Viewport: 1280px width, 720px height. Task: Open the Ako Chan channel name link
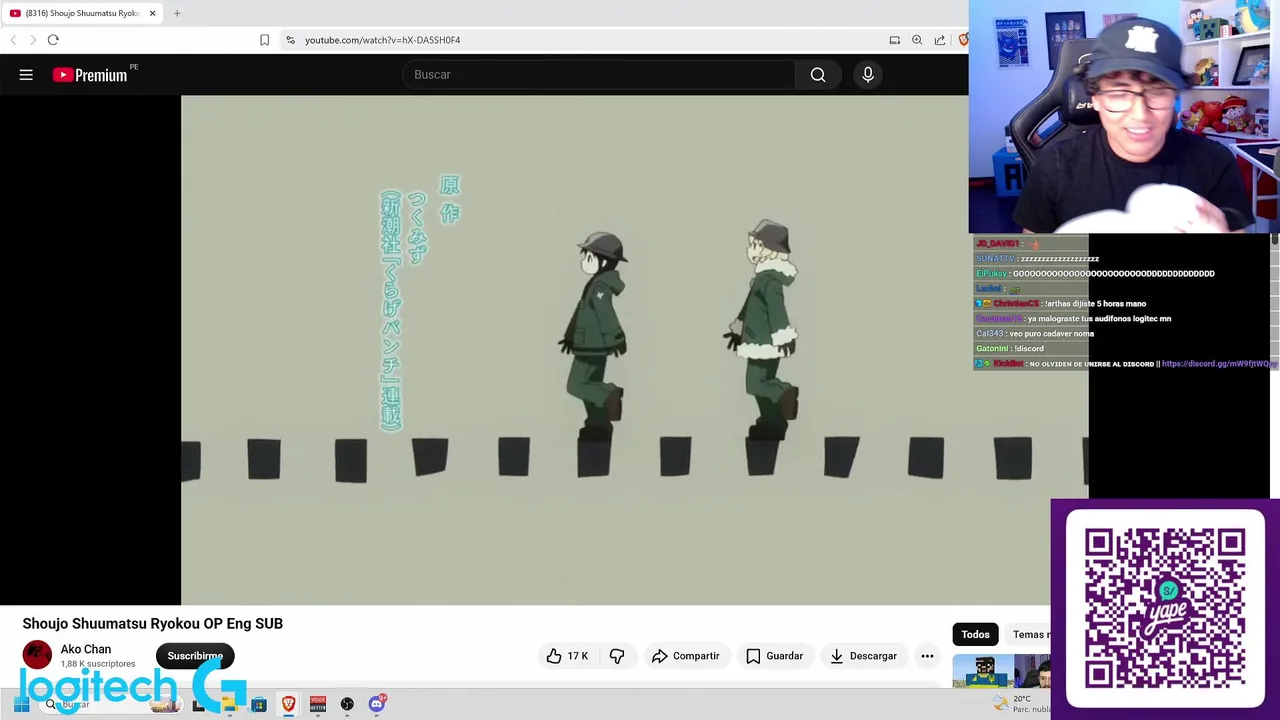(x=86, y=649)
